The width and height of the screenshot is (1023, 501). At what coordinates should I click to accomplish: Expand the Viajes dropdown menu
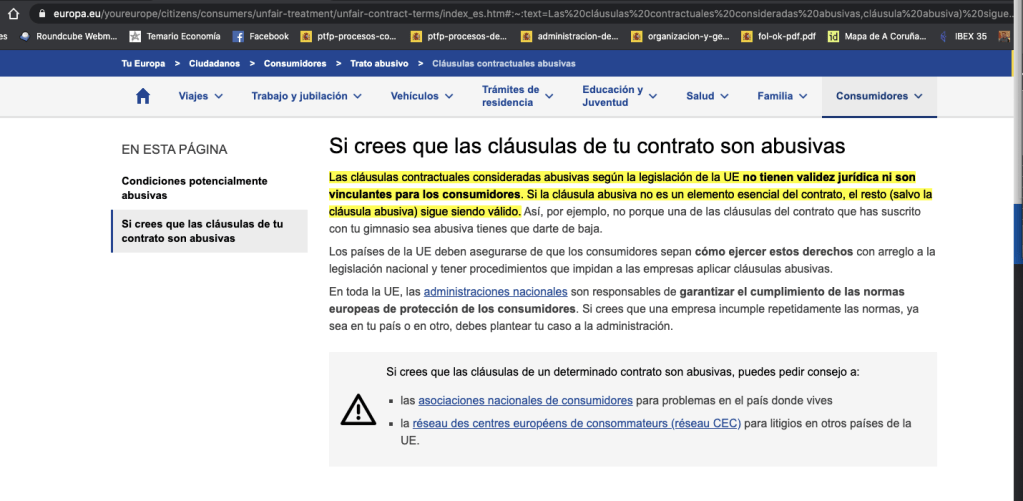pyautogui.click(x=200, y=96)
